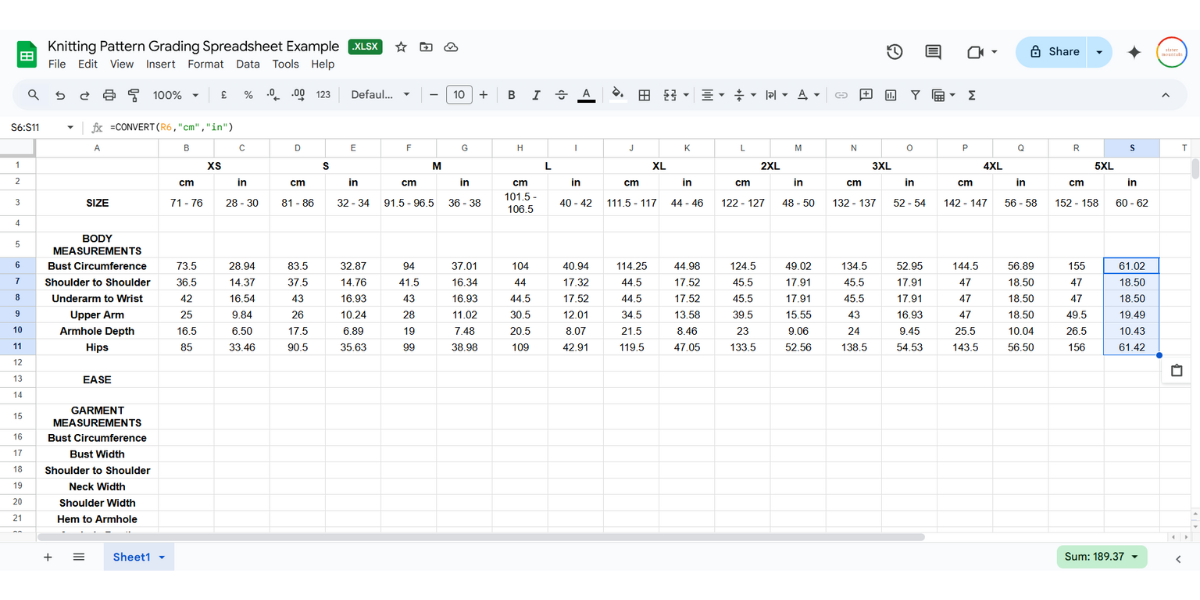Search the menus magnifier icon
Image resolution: width=1200 pixels, height=600 pixels.
(x=33, y=95)
